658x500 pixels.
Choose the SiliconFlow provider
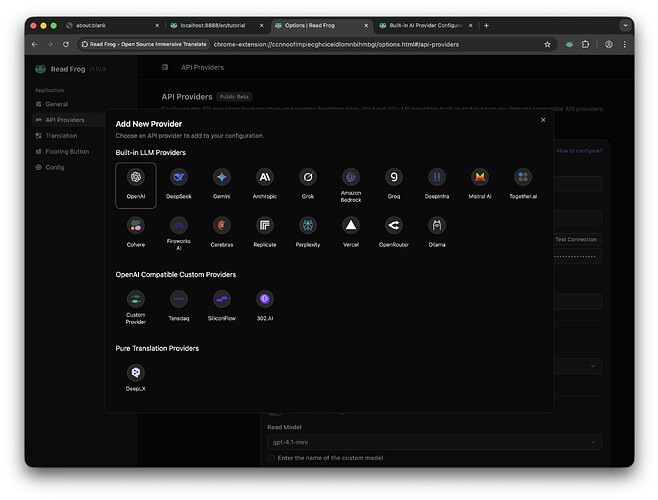point(222,307)
